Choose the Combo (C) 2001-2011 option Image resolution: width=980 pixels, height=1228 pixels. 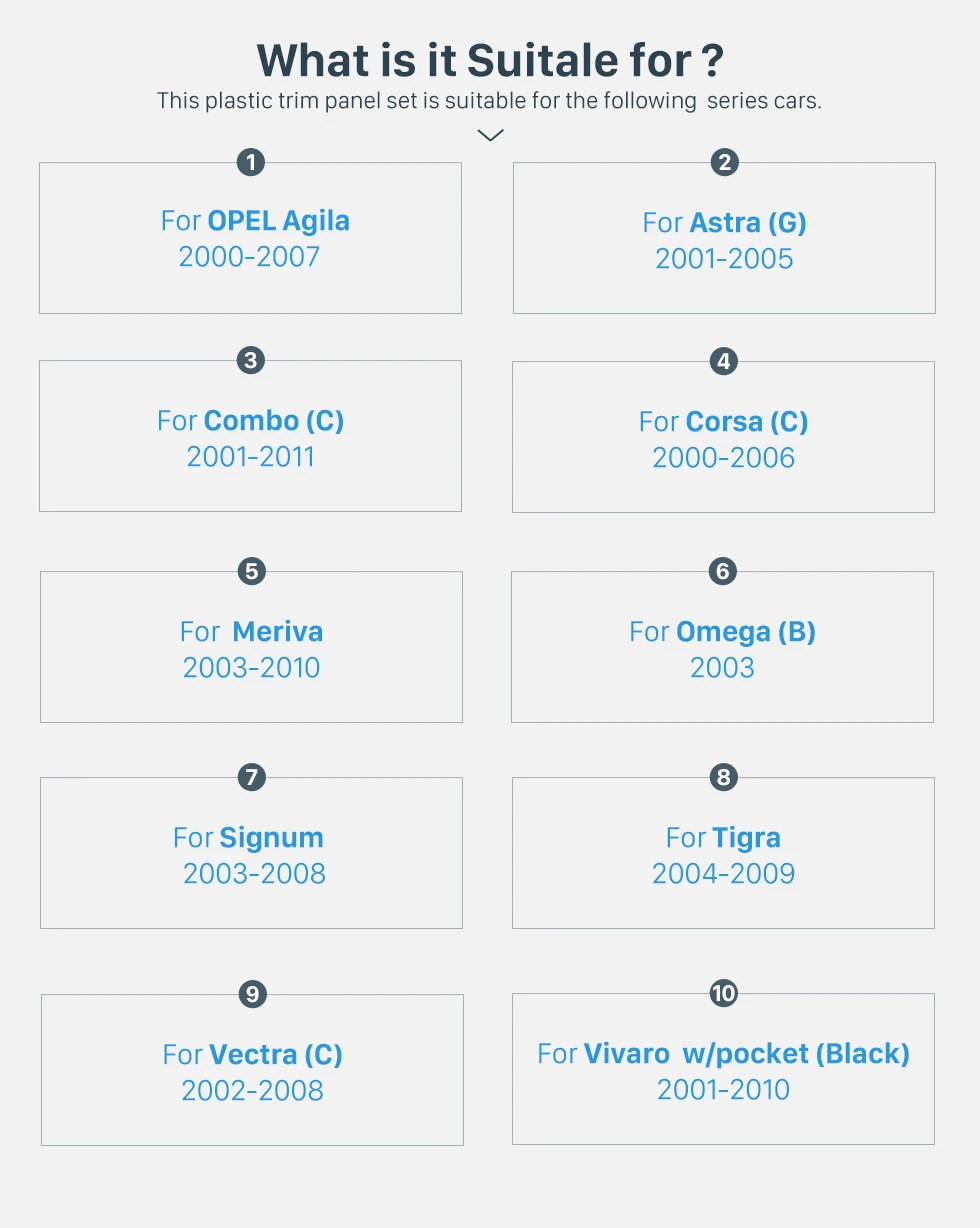tap(250, 437)
